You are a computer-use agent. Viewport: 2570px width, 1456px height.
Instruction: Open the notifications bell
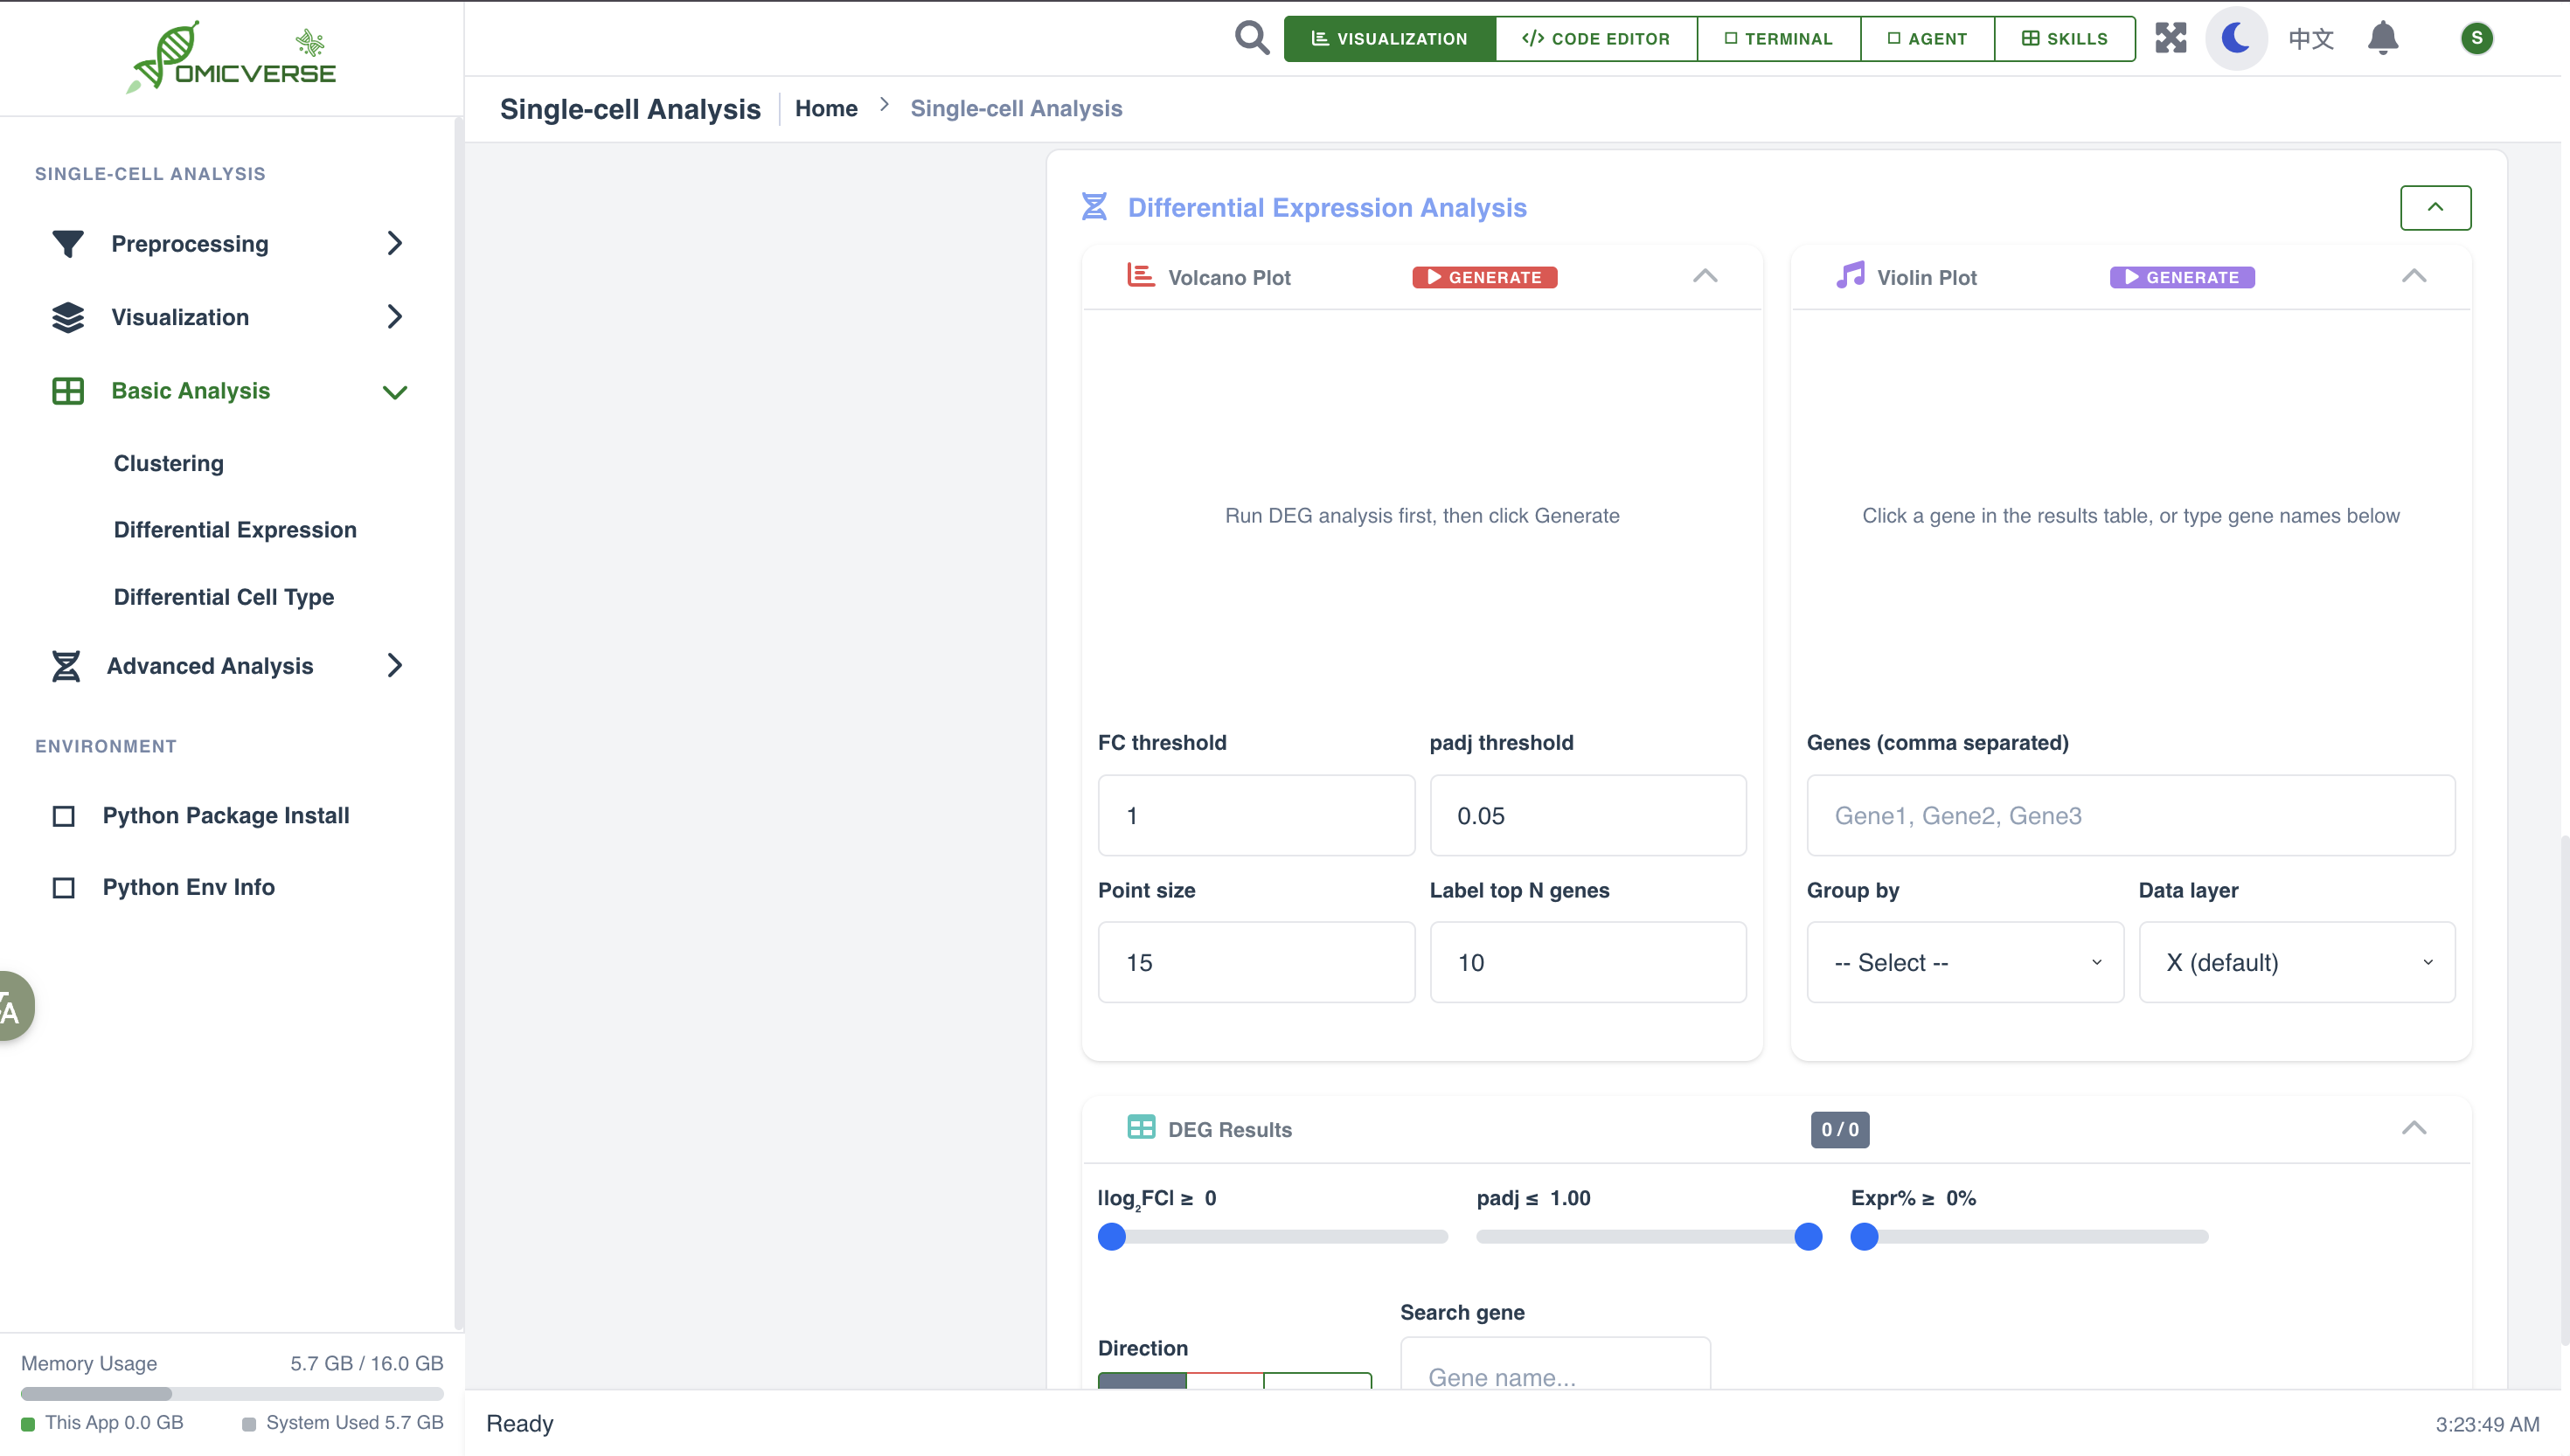pos(2383,38)
